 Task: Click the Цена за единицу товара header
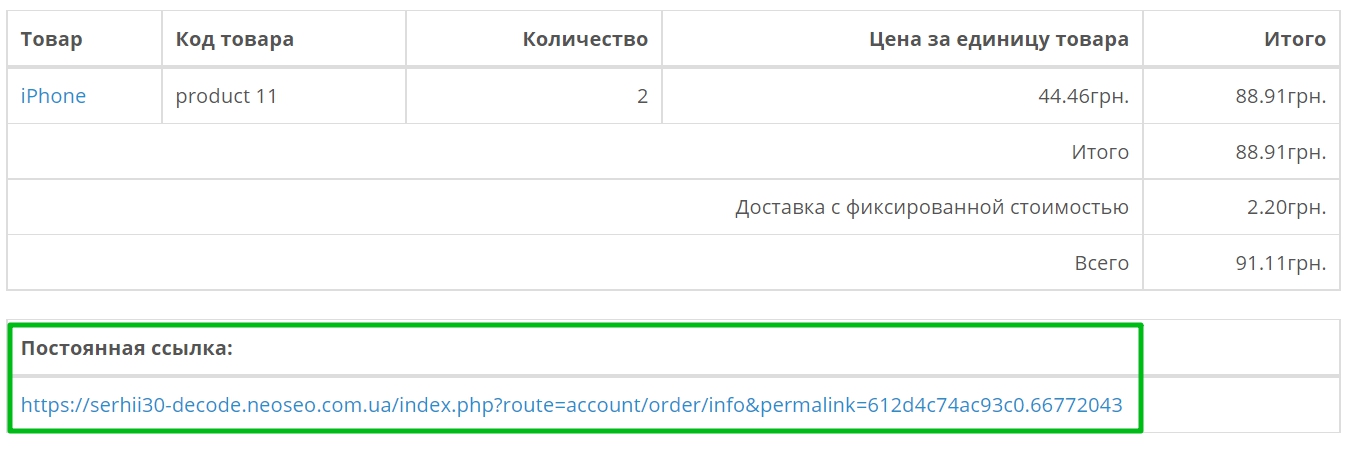tap(998, 39)
